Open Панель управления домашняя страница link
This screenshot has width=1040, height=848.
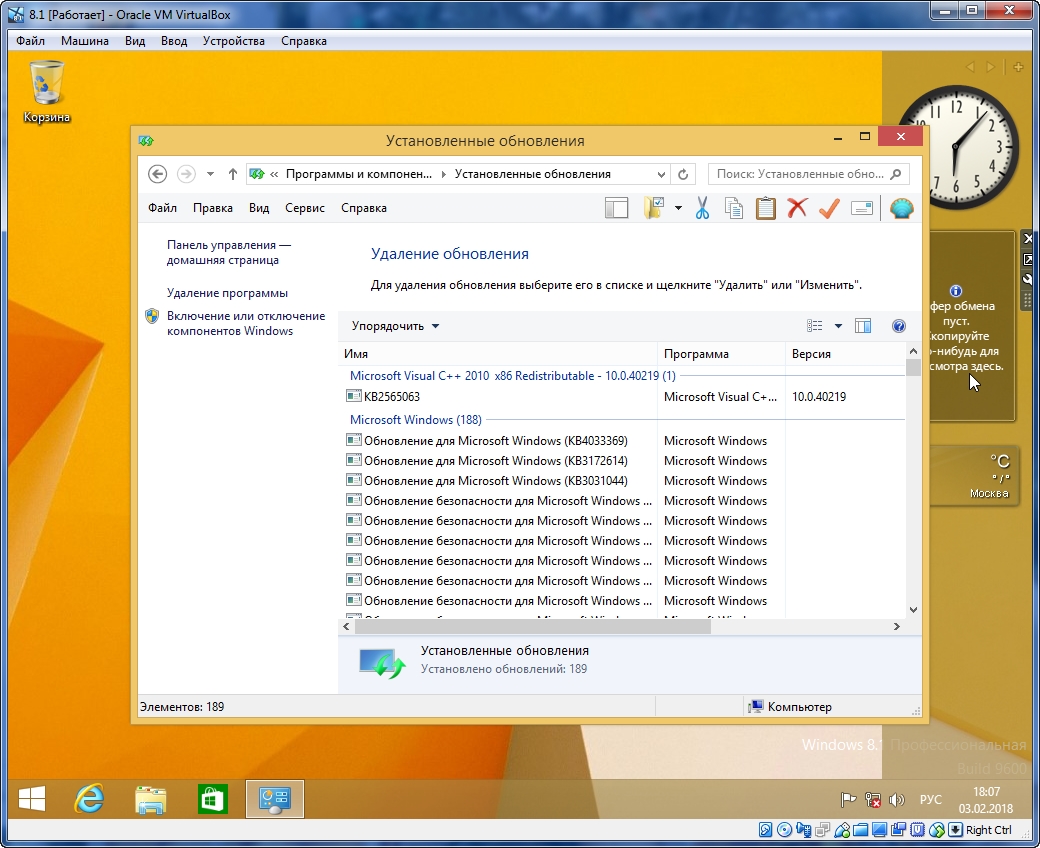click(229, 253)
